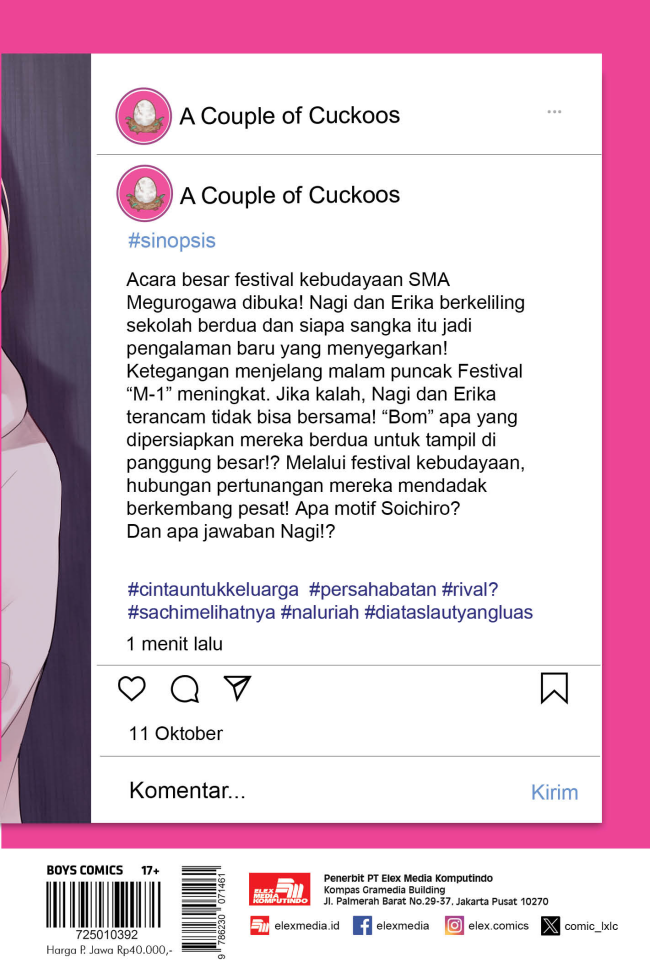
Task: Open the #persahabatan hashtag
Action: [372, 590]
